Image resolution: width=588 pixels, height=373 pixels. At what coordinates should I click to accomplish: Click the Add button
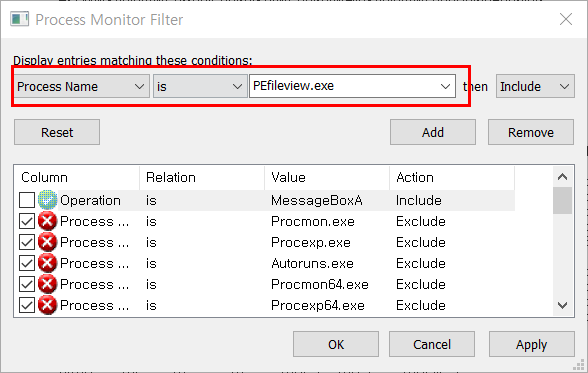point(433,132)
